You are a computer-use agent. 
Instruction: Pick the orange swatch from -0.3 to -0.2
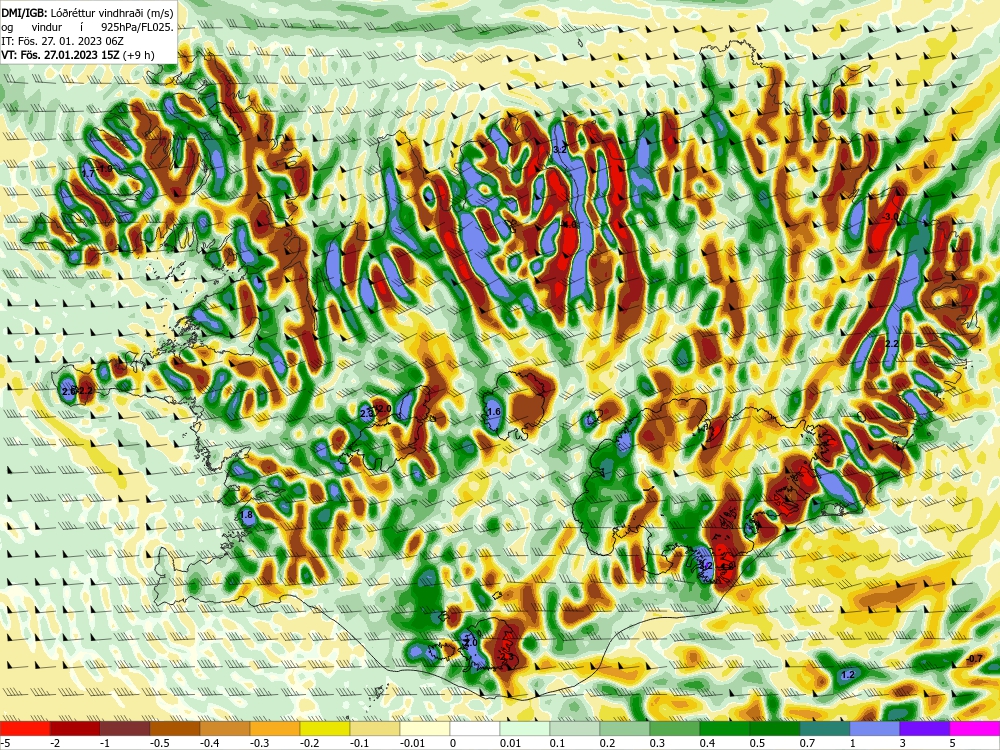275,729
